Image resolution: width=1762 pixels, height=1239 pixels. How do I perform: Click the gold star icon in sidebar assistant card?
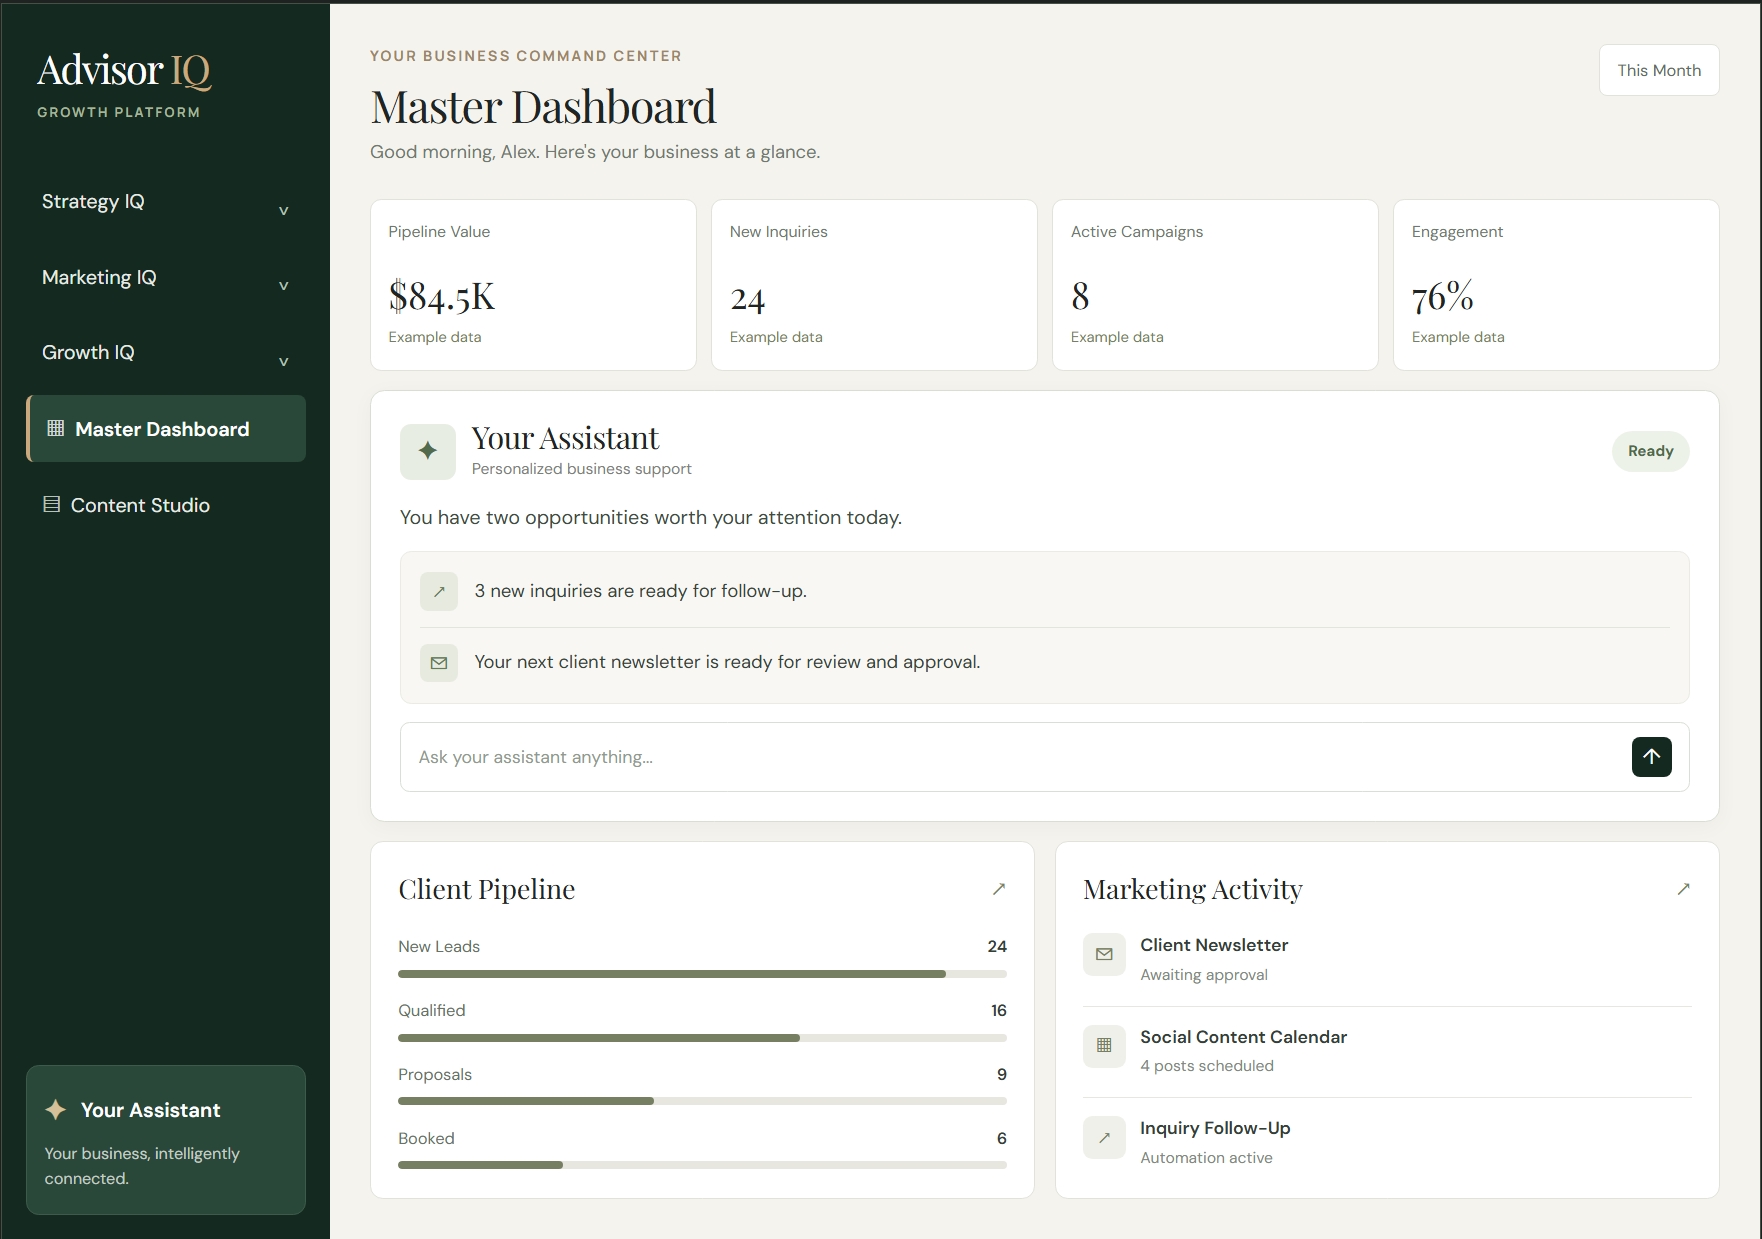56,1109
